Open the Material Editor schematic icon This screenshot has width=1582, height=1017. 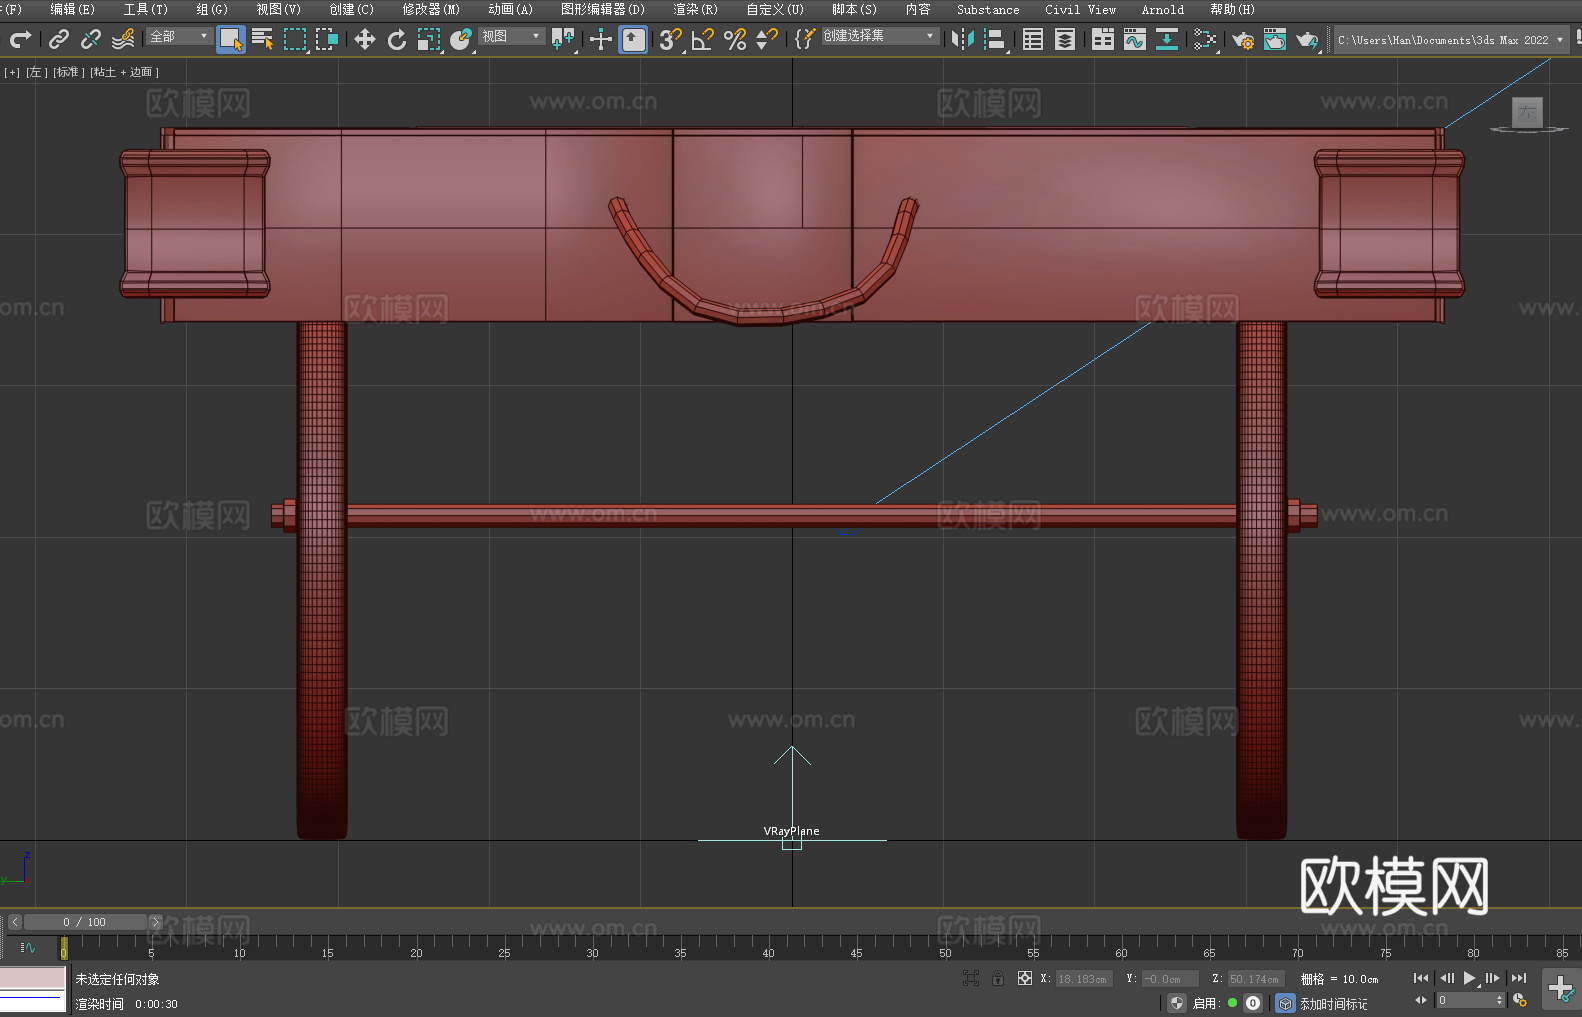1205,39
